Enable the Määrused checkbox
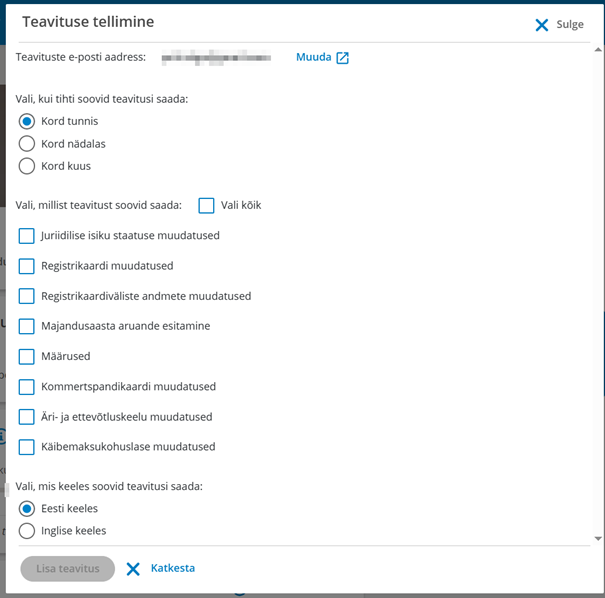 [x=27, y=356]
